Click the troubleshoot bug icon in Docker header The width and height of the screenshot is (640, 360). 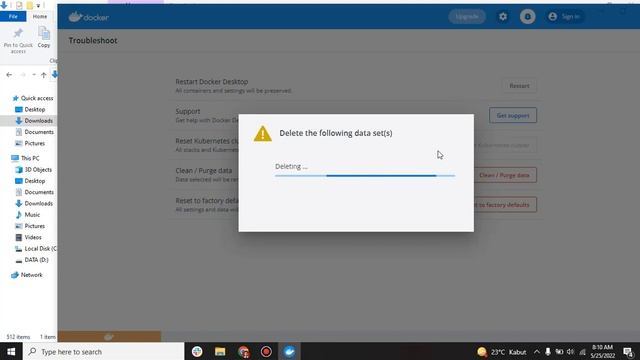coord(527,17)
